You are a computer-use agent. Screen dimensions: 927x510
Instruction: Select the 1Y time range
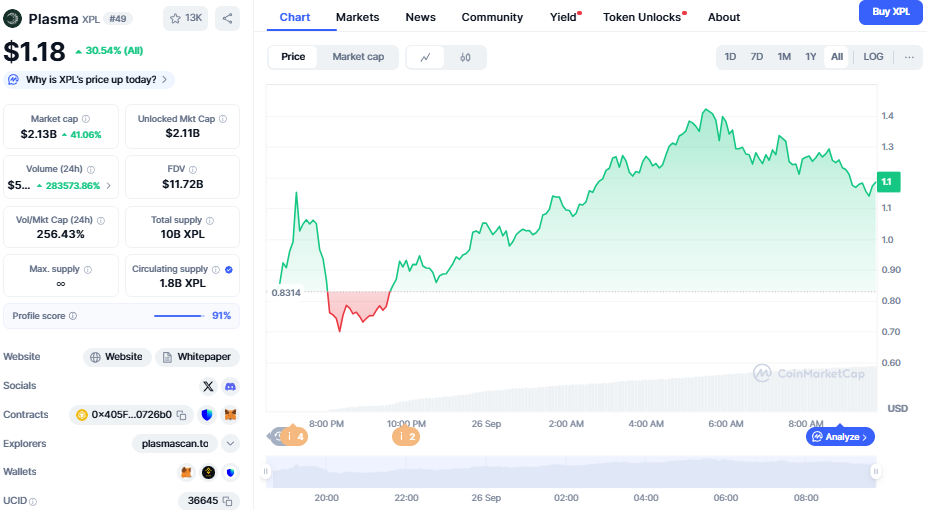click(811, 57)
